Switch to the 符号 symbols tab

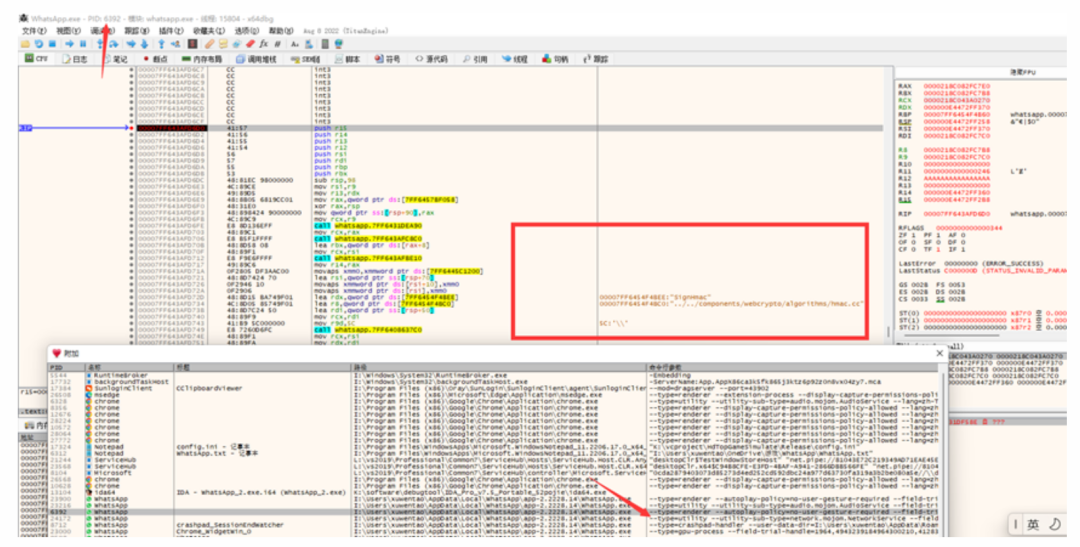pos(387,59)
